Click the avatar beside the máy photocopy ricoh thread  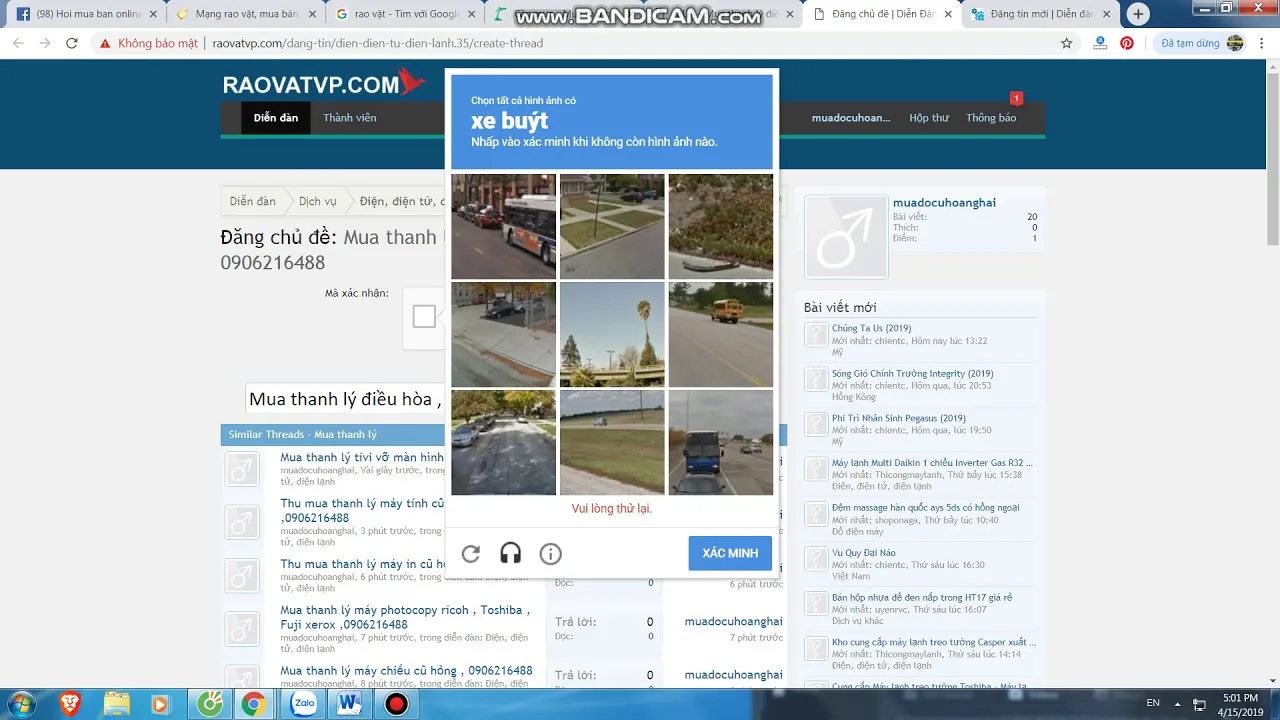tap(242, 629)
